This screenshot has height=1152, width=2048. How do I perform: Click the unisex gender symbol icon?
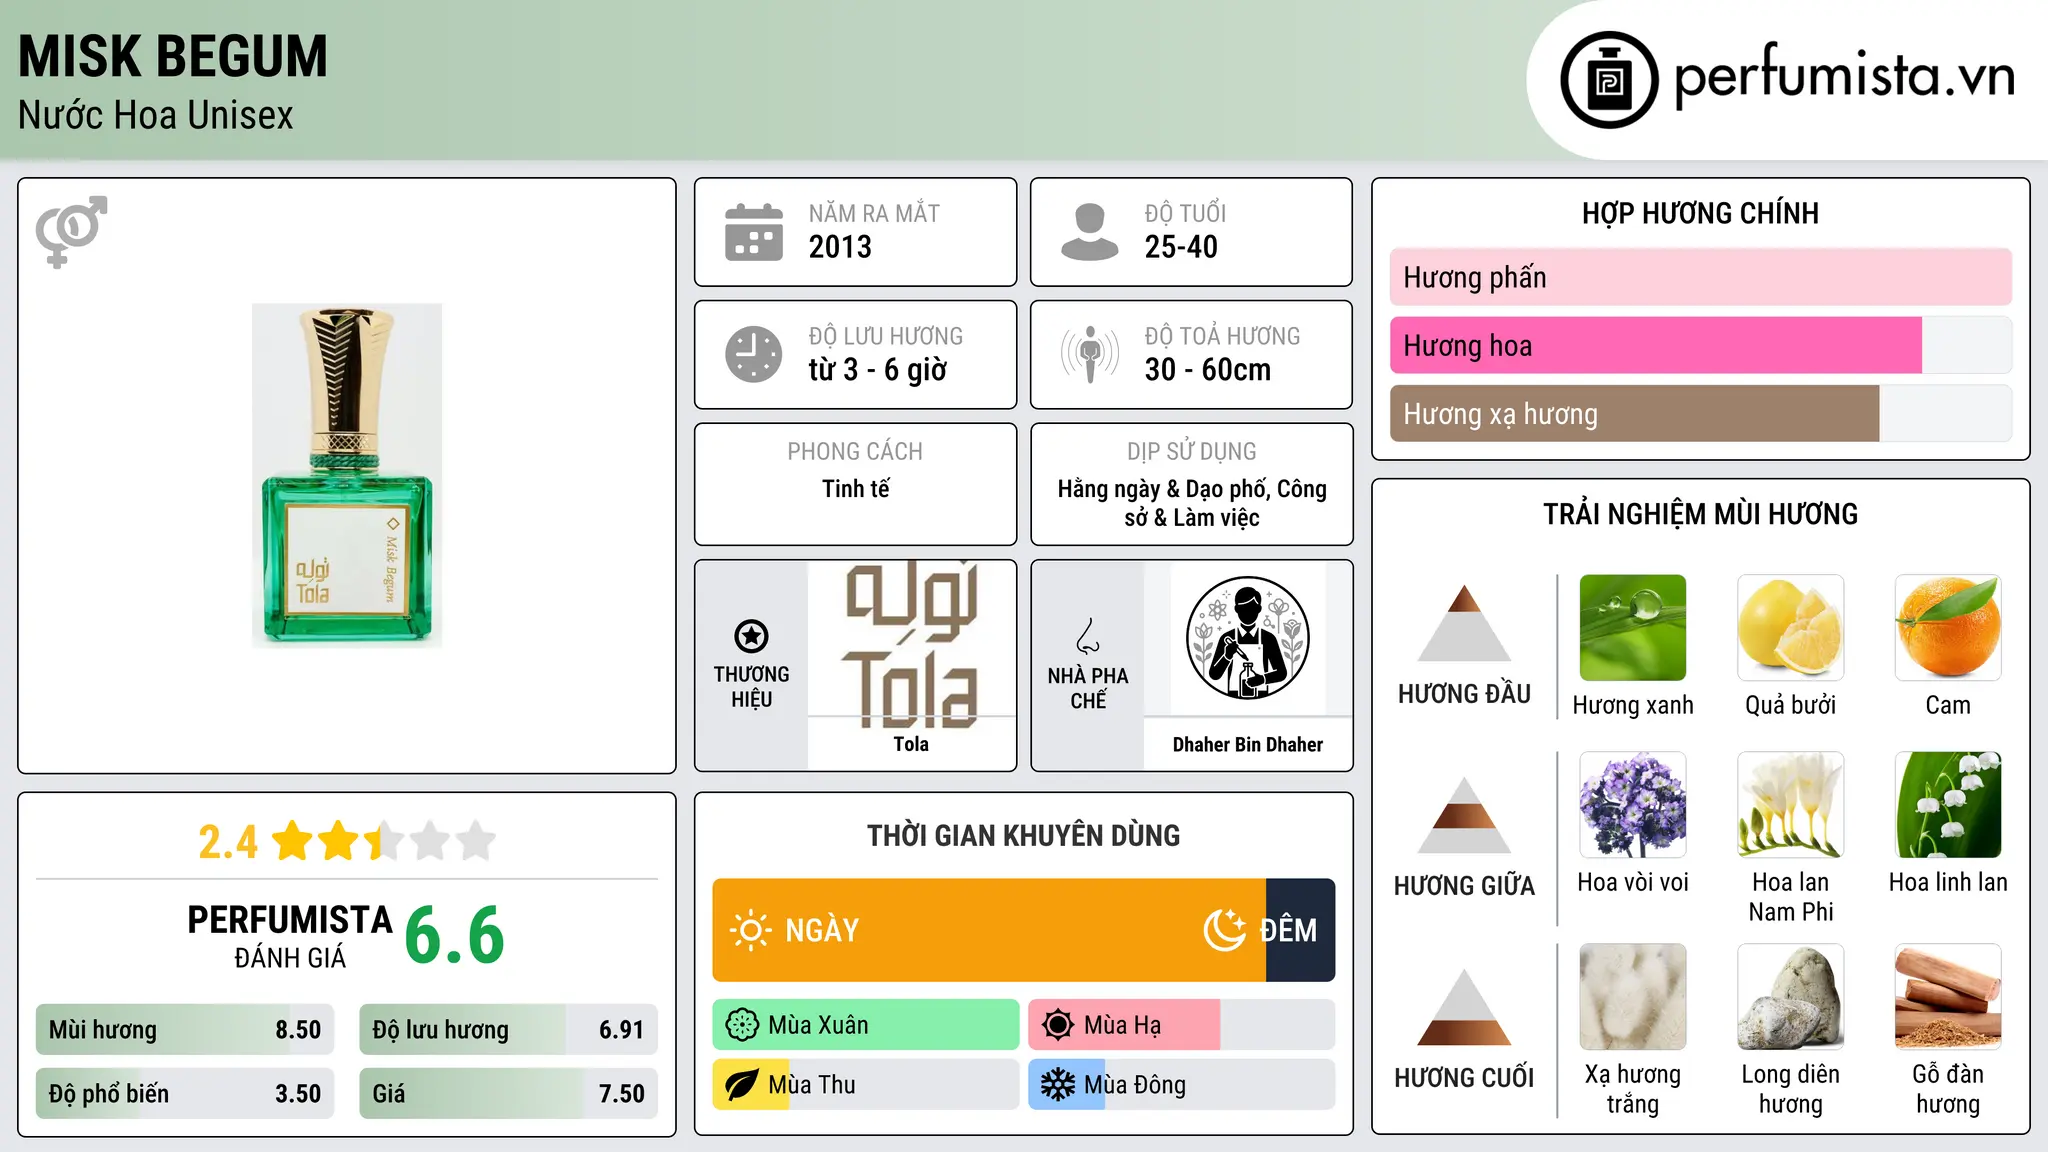coord(71,231)
